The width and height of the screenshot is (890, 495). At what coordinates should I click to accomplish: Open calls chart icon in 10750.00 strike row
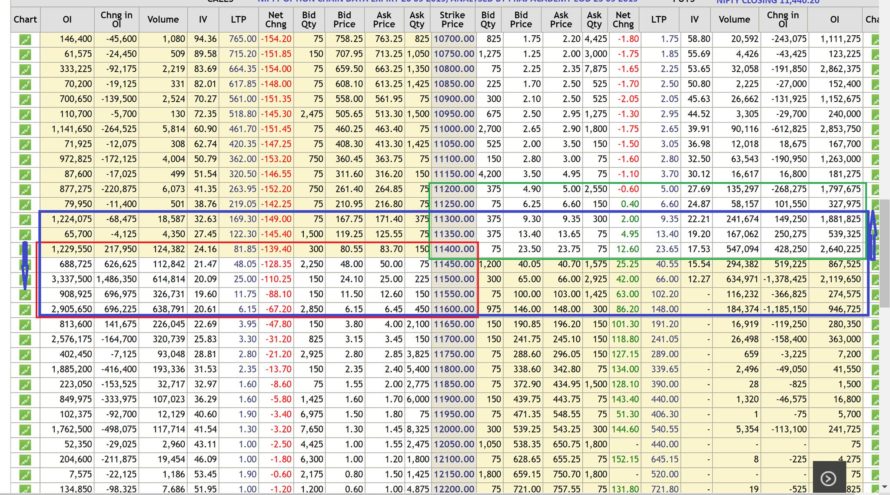pyautogui.click(x=25, y=54)
